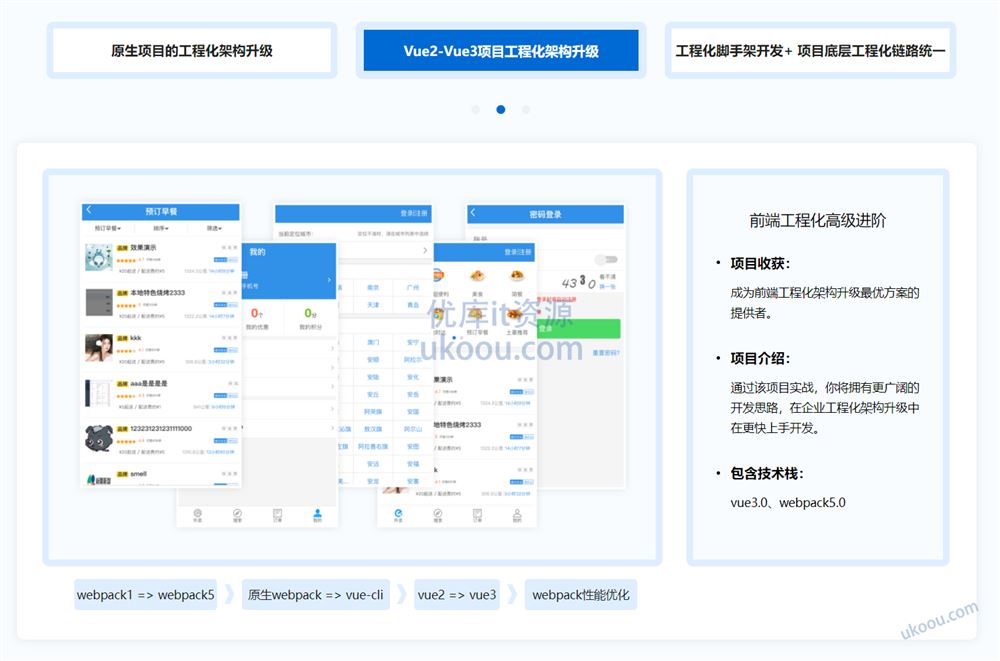This screenshot has width=1000, height=661.
Task: Click the vue3.0、webpack5.0 text
Action: tap(788, 503)
